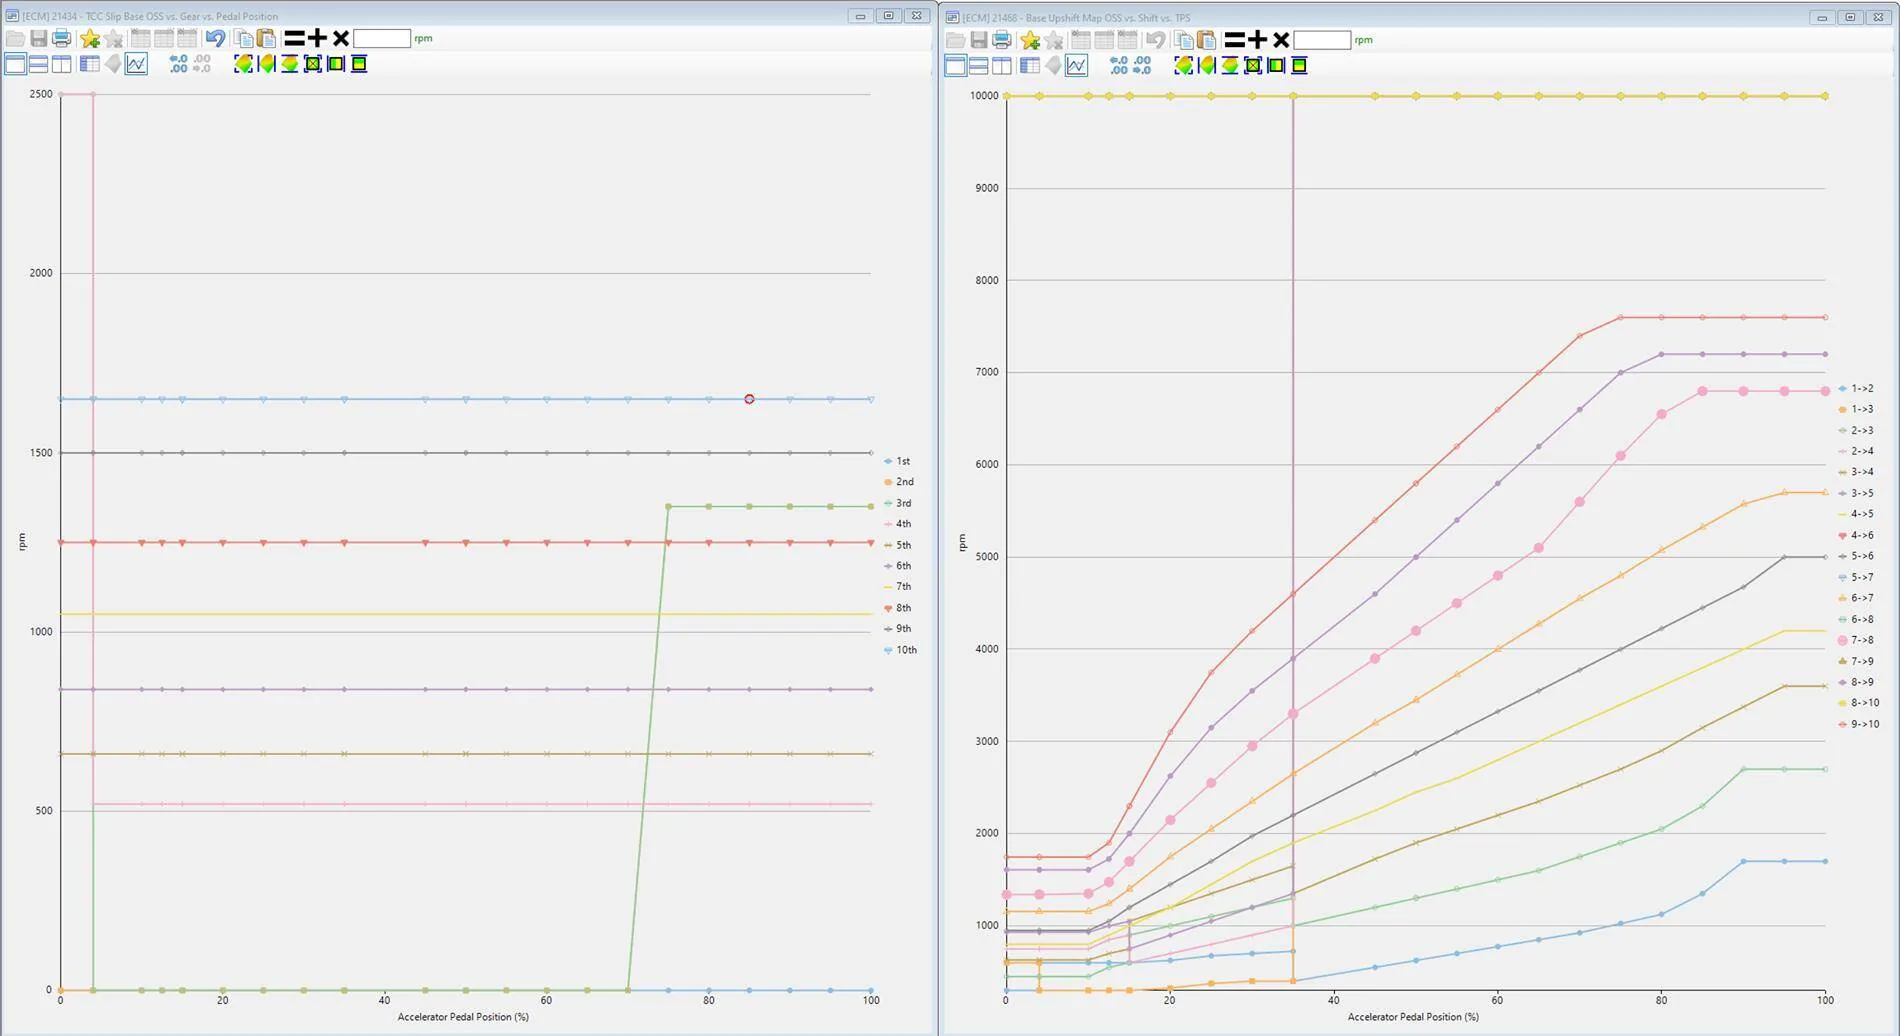The image size is (1900, 1036).
Task: Switch TCC Slip window to single pane layout
Action: point(15,64)
